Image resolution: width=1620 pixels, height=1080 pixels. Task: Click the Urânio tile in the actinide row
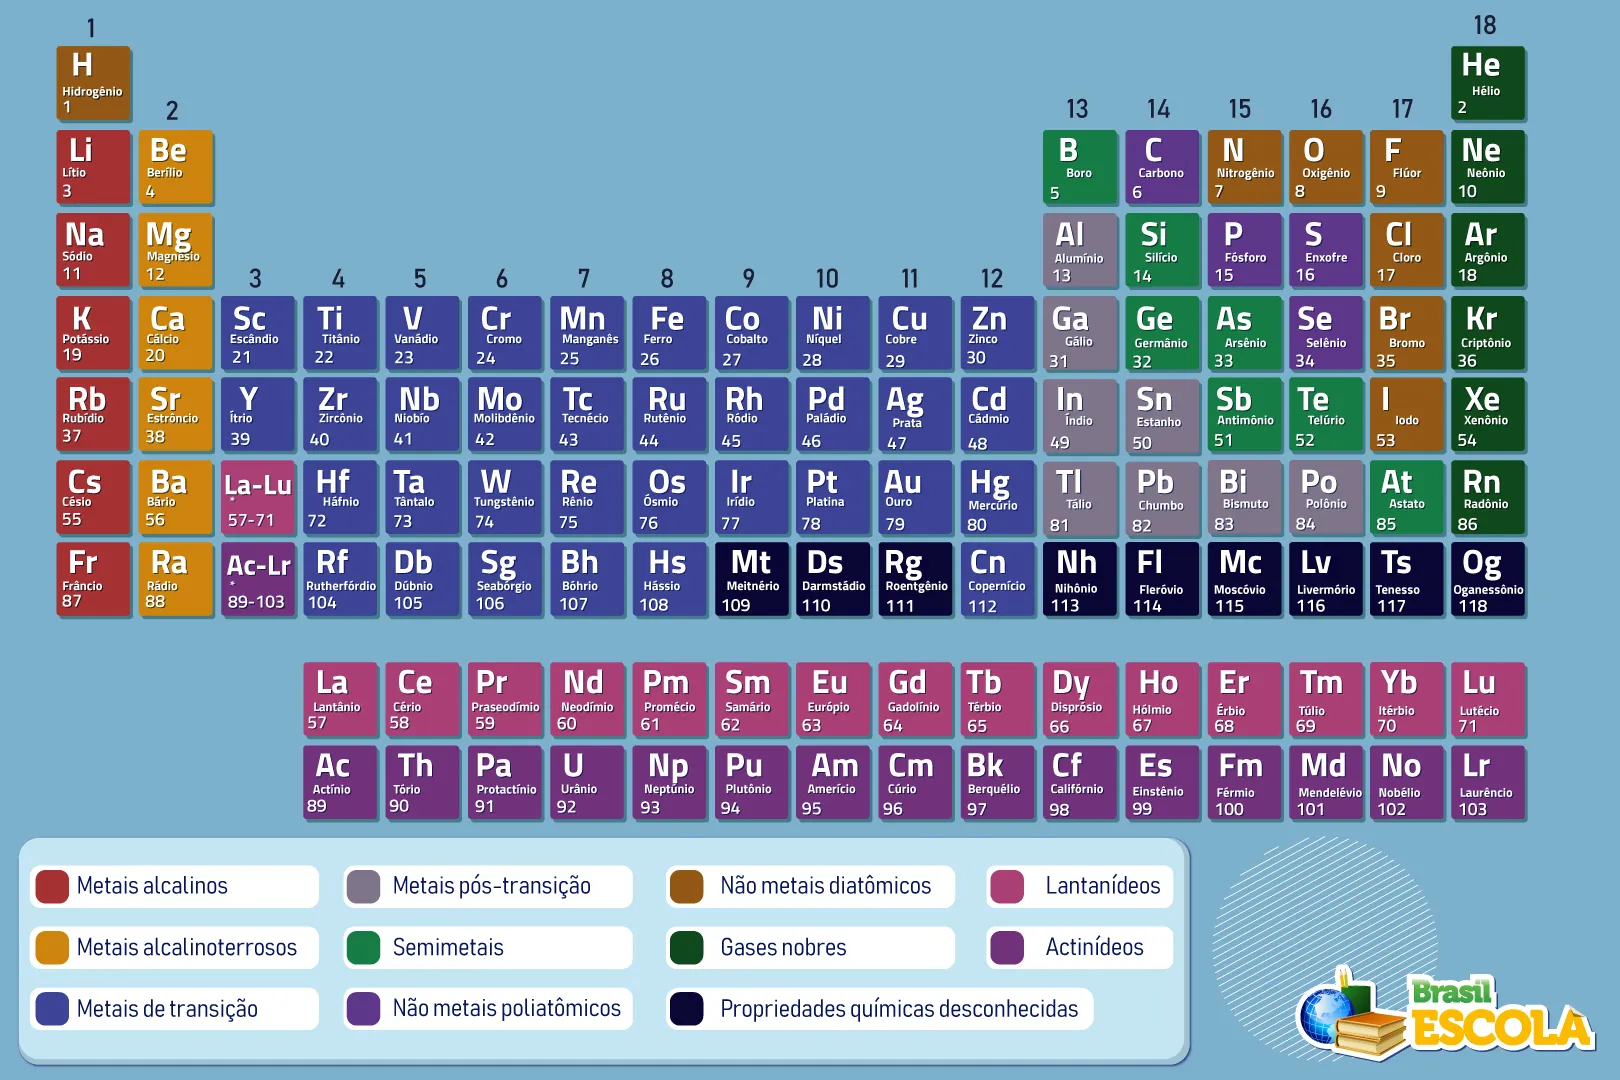point(586,783)
